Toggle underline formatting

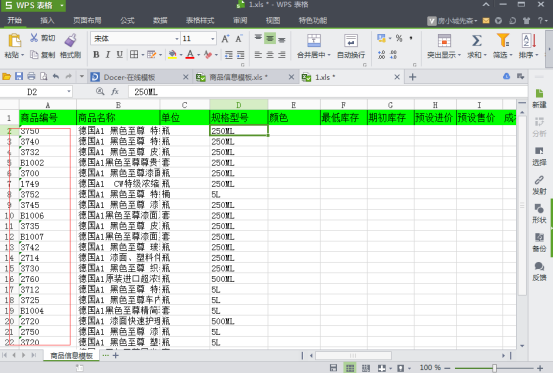pos(120,55)
